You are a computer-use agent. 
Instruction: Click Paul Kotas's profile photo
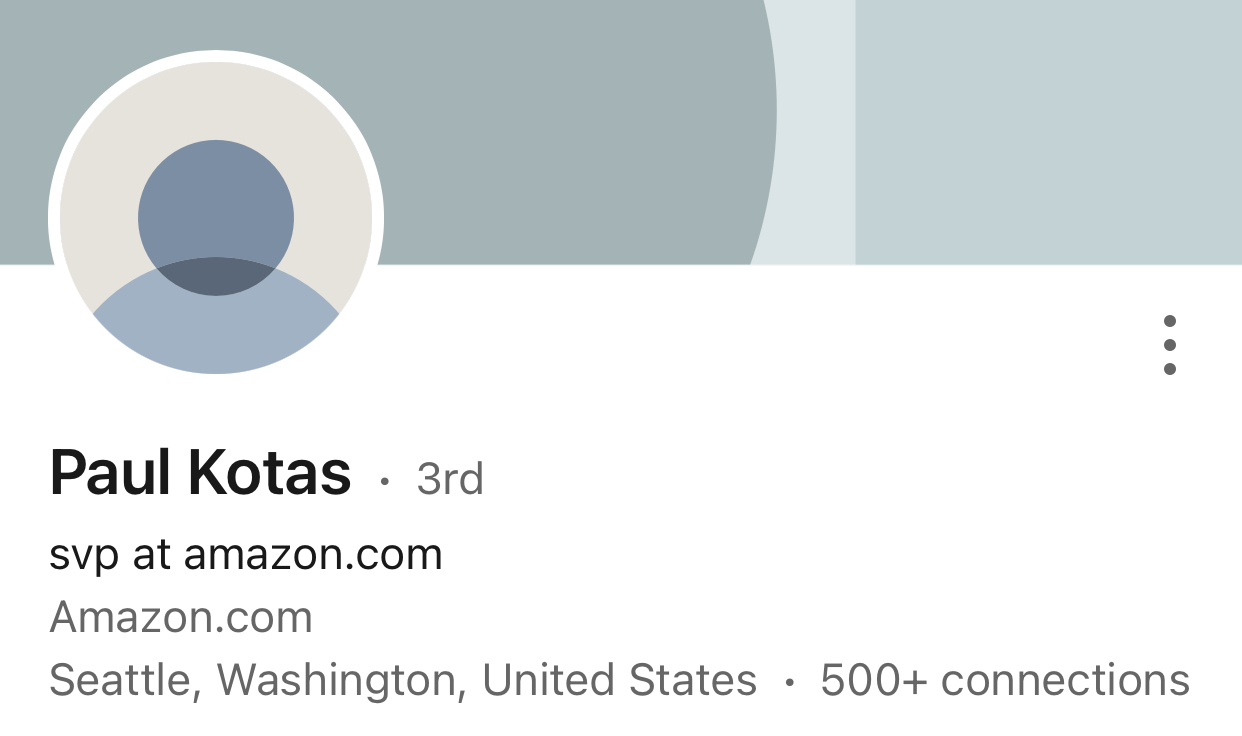pos(217,217)
